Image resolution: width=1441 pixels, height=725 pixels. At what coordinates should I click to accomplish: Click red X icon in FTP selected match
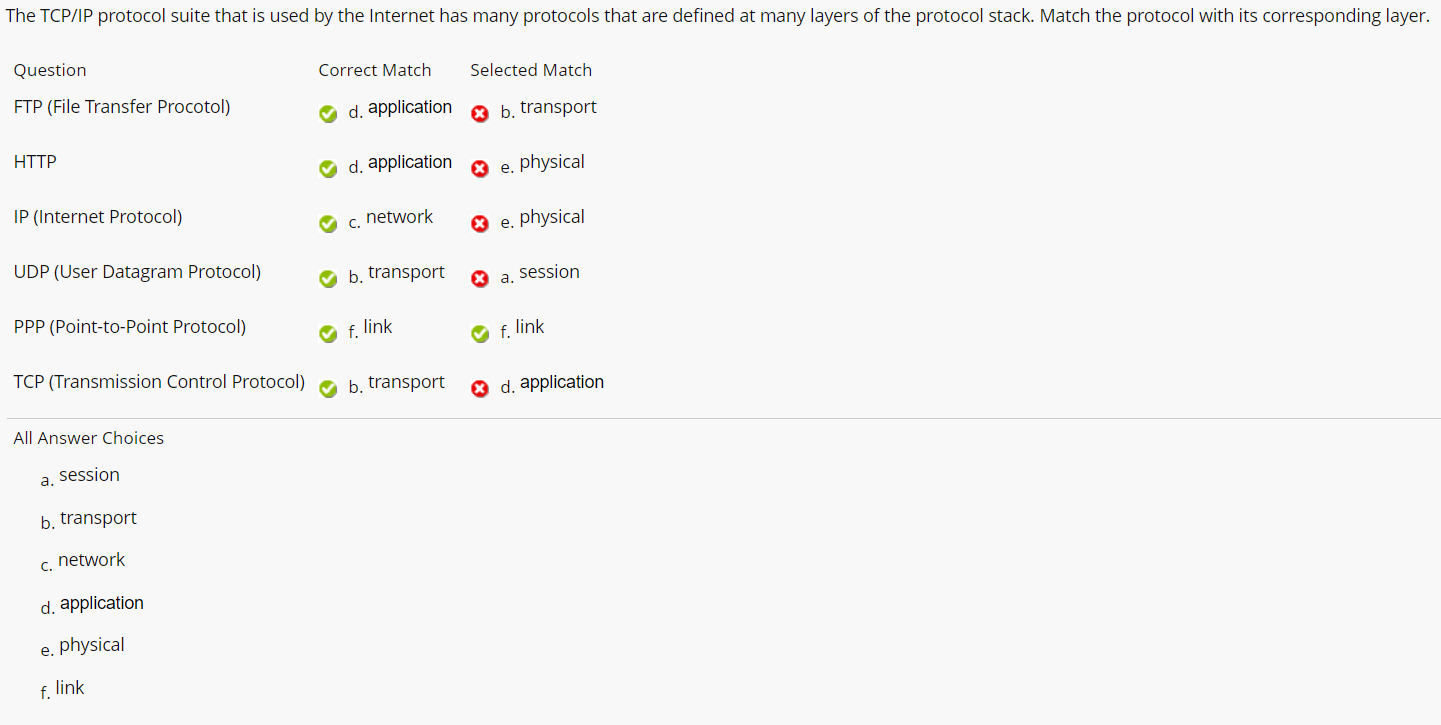click(480, 114)
